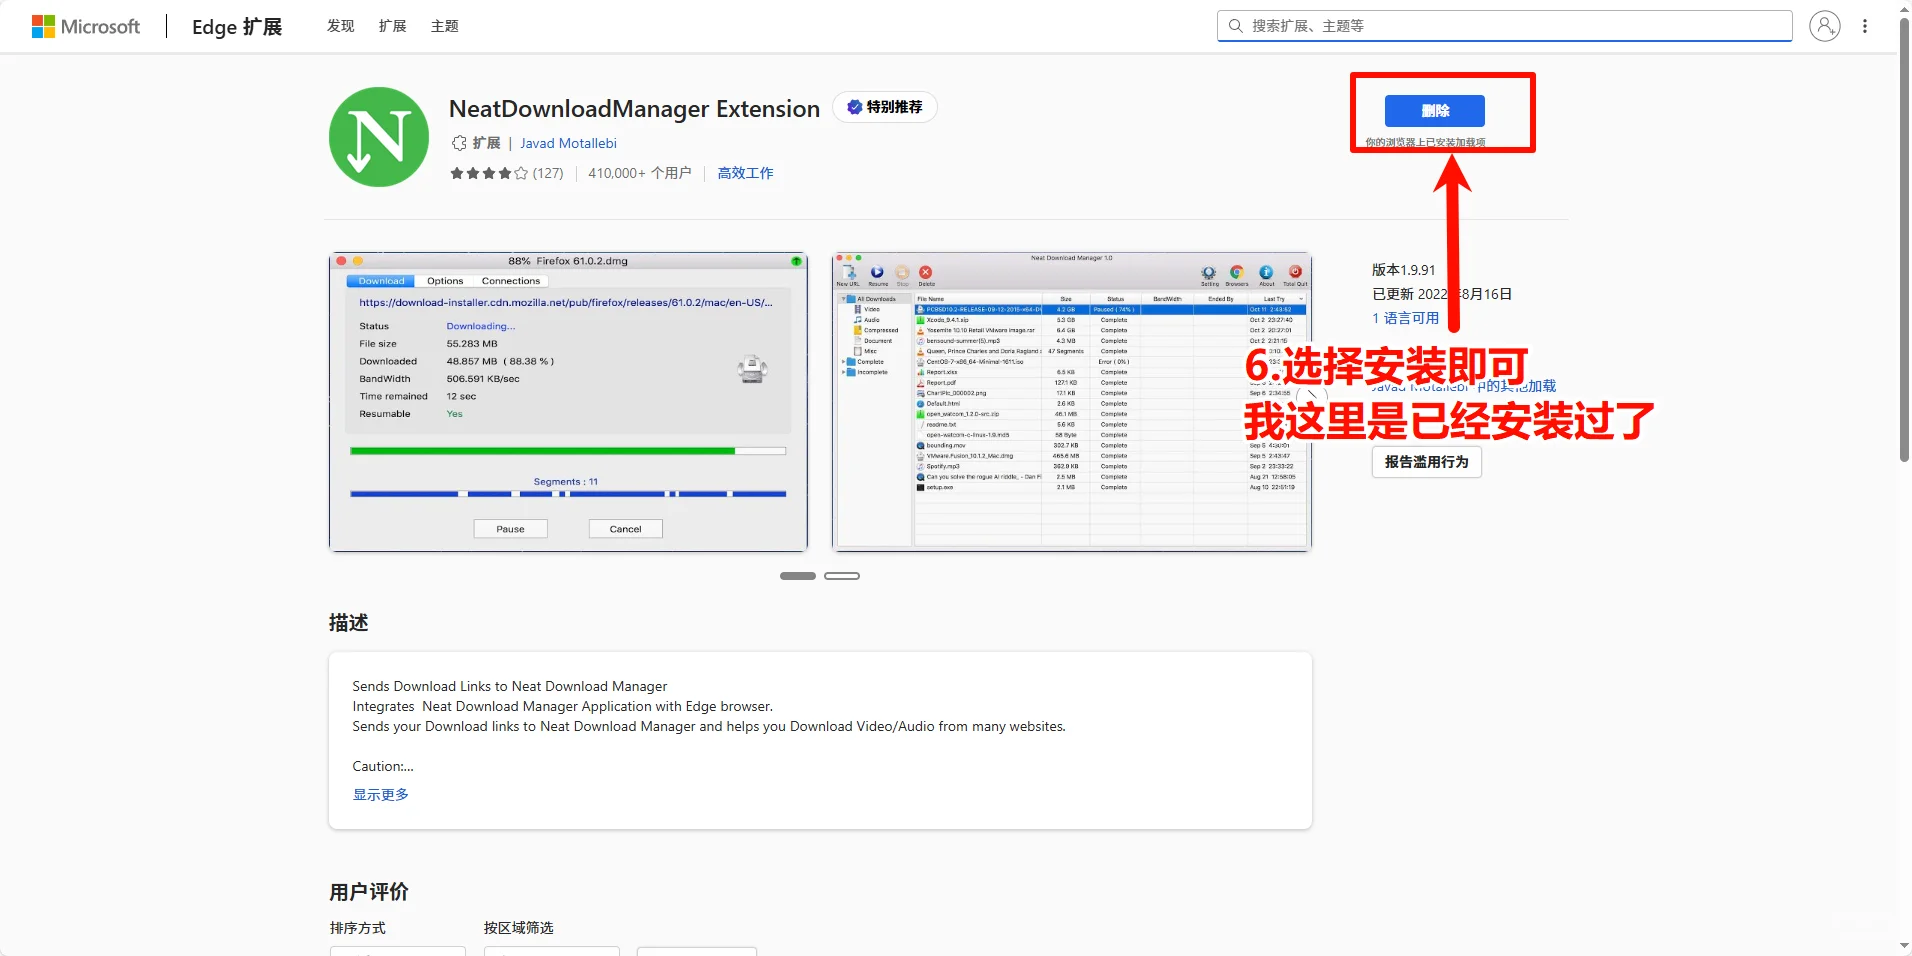Open publisher Javad Motallebi link

coord(568,143)
